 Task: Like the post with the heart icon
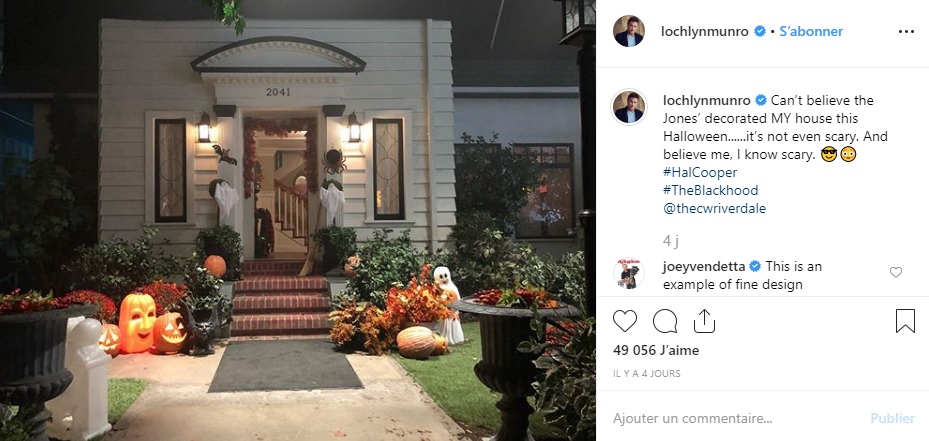click(624, 321)
